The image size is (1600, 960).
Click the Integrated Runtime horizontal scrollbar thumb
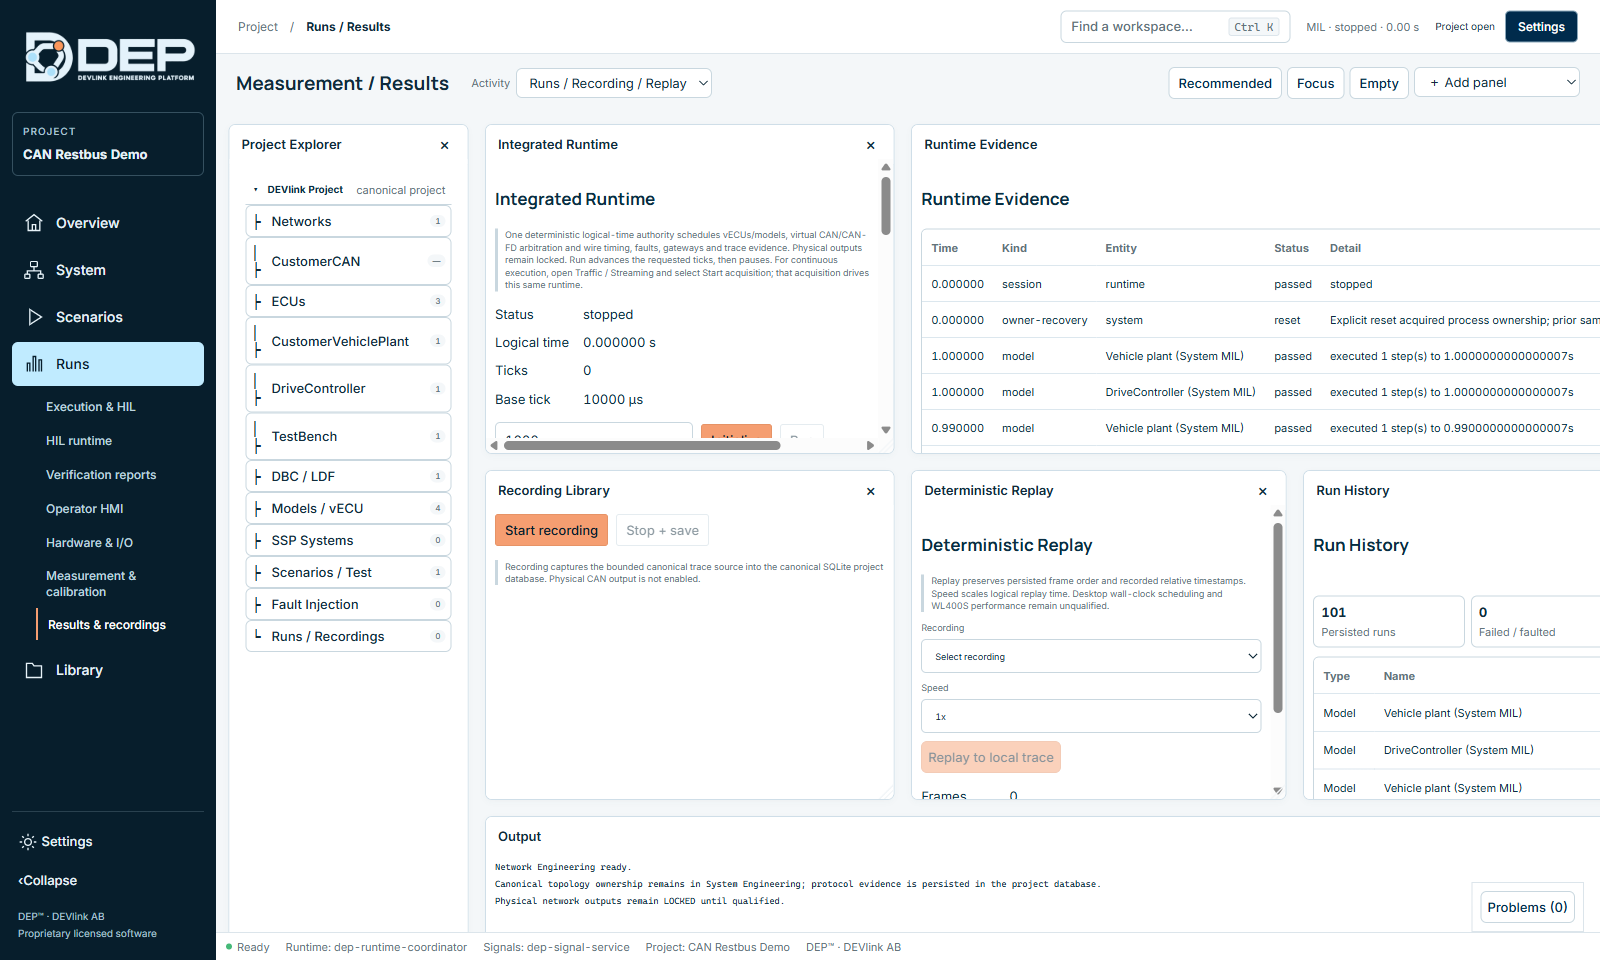pos(642,446)
